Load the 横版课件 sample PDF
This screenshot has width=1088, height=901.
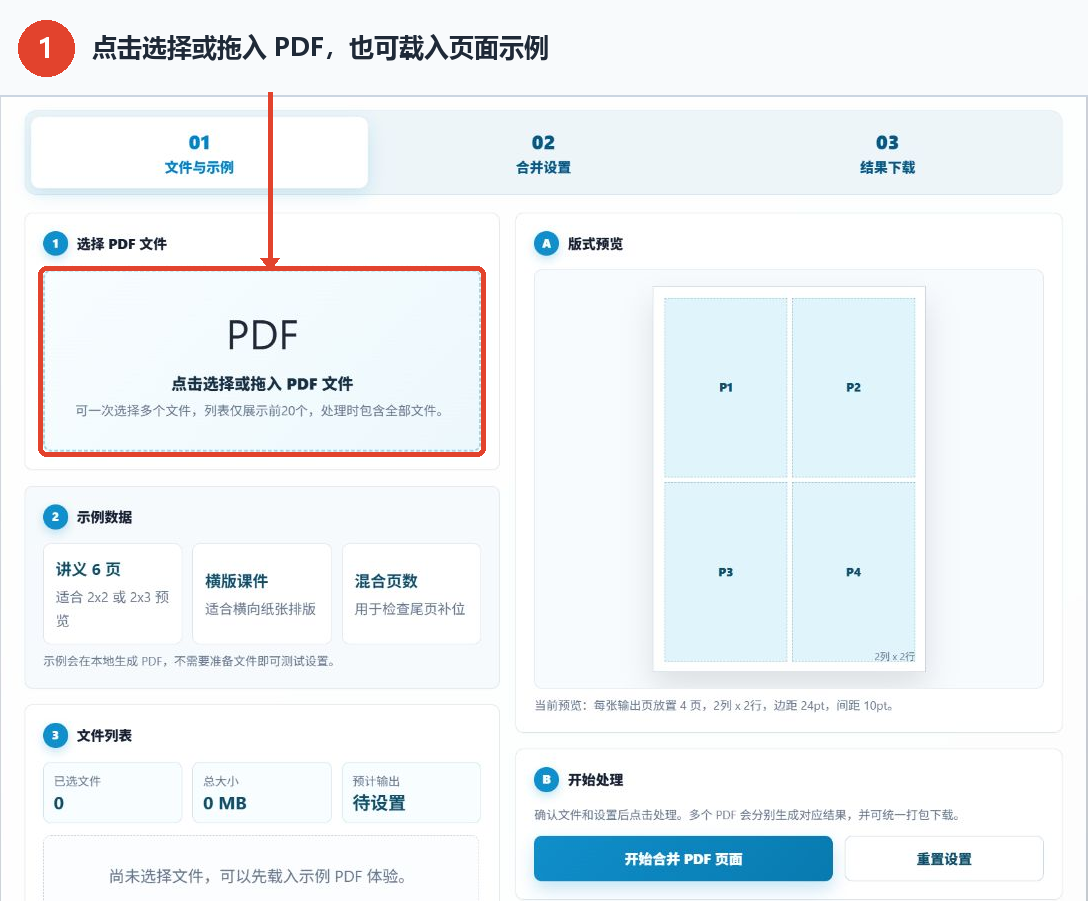coord(262,593)
